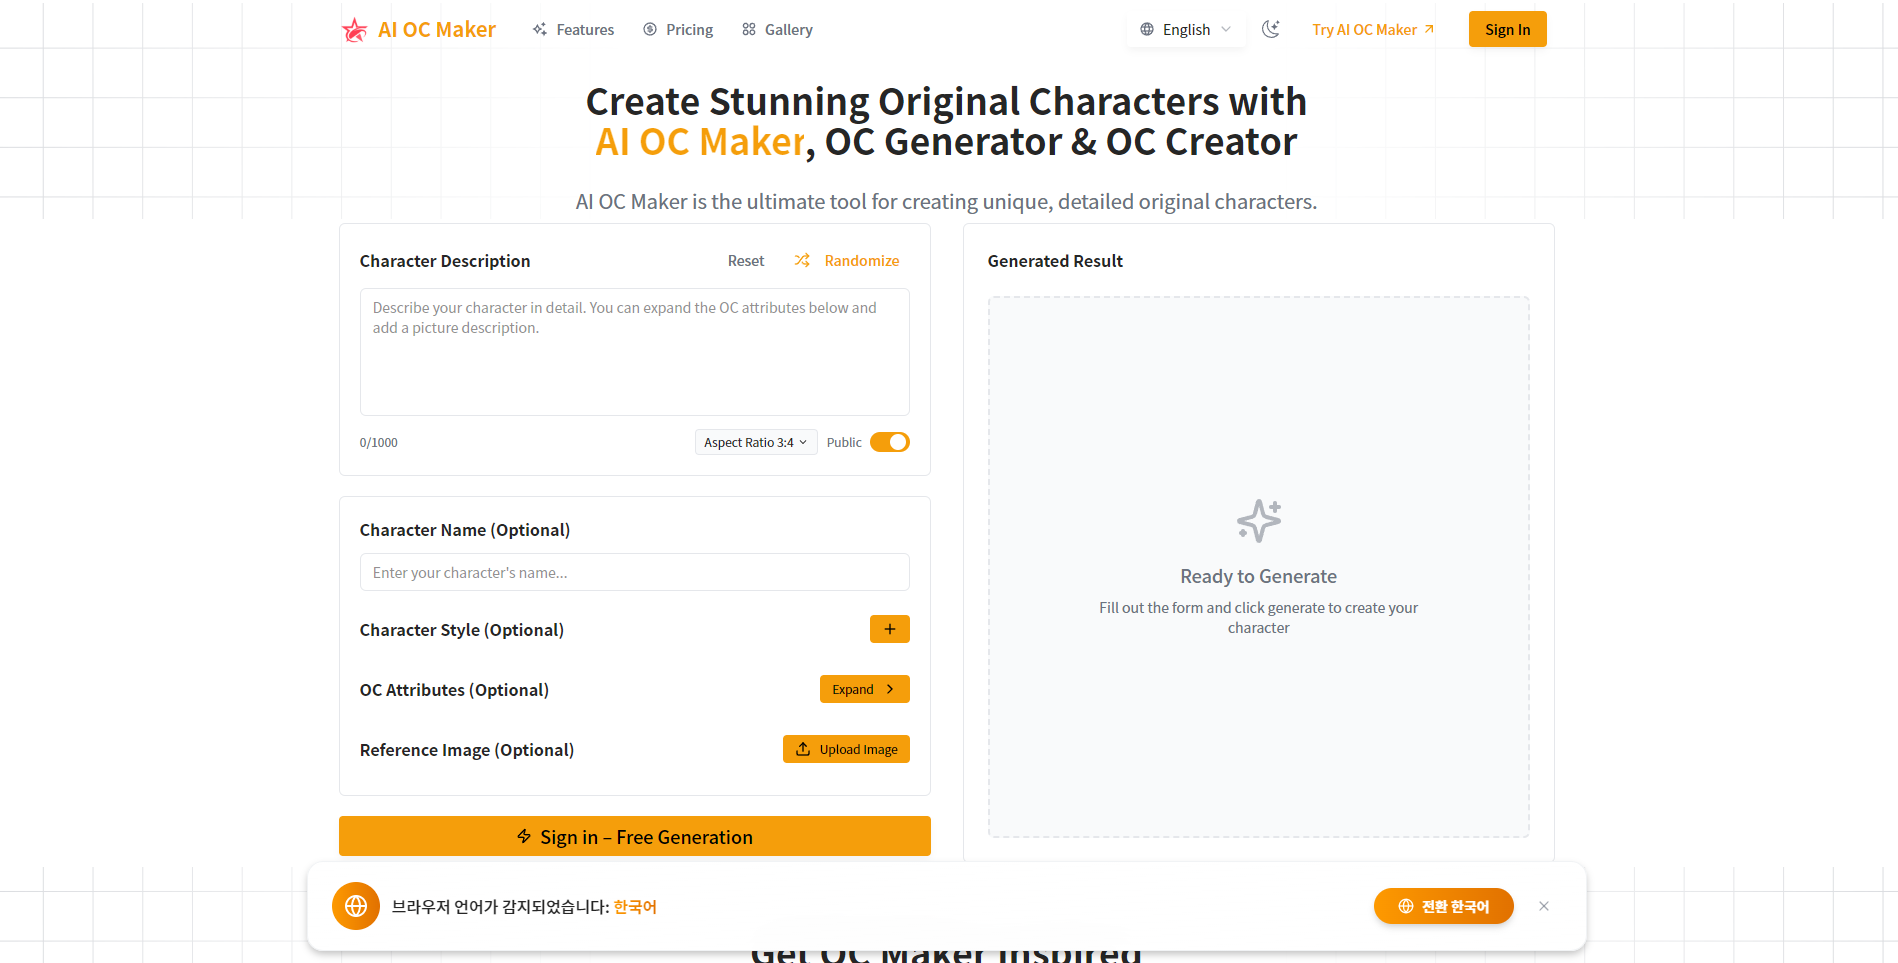Toggle the Public switch off

point(889,442)
